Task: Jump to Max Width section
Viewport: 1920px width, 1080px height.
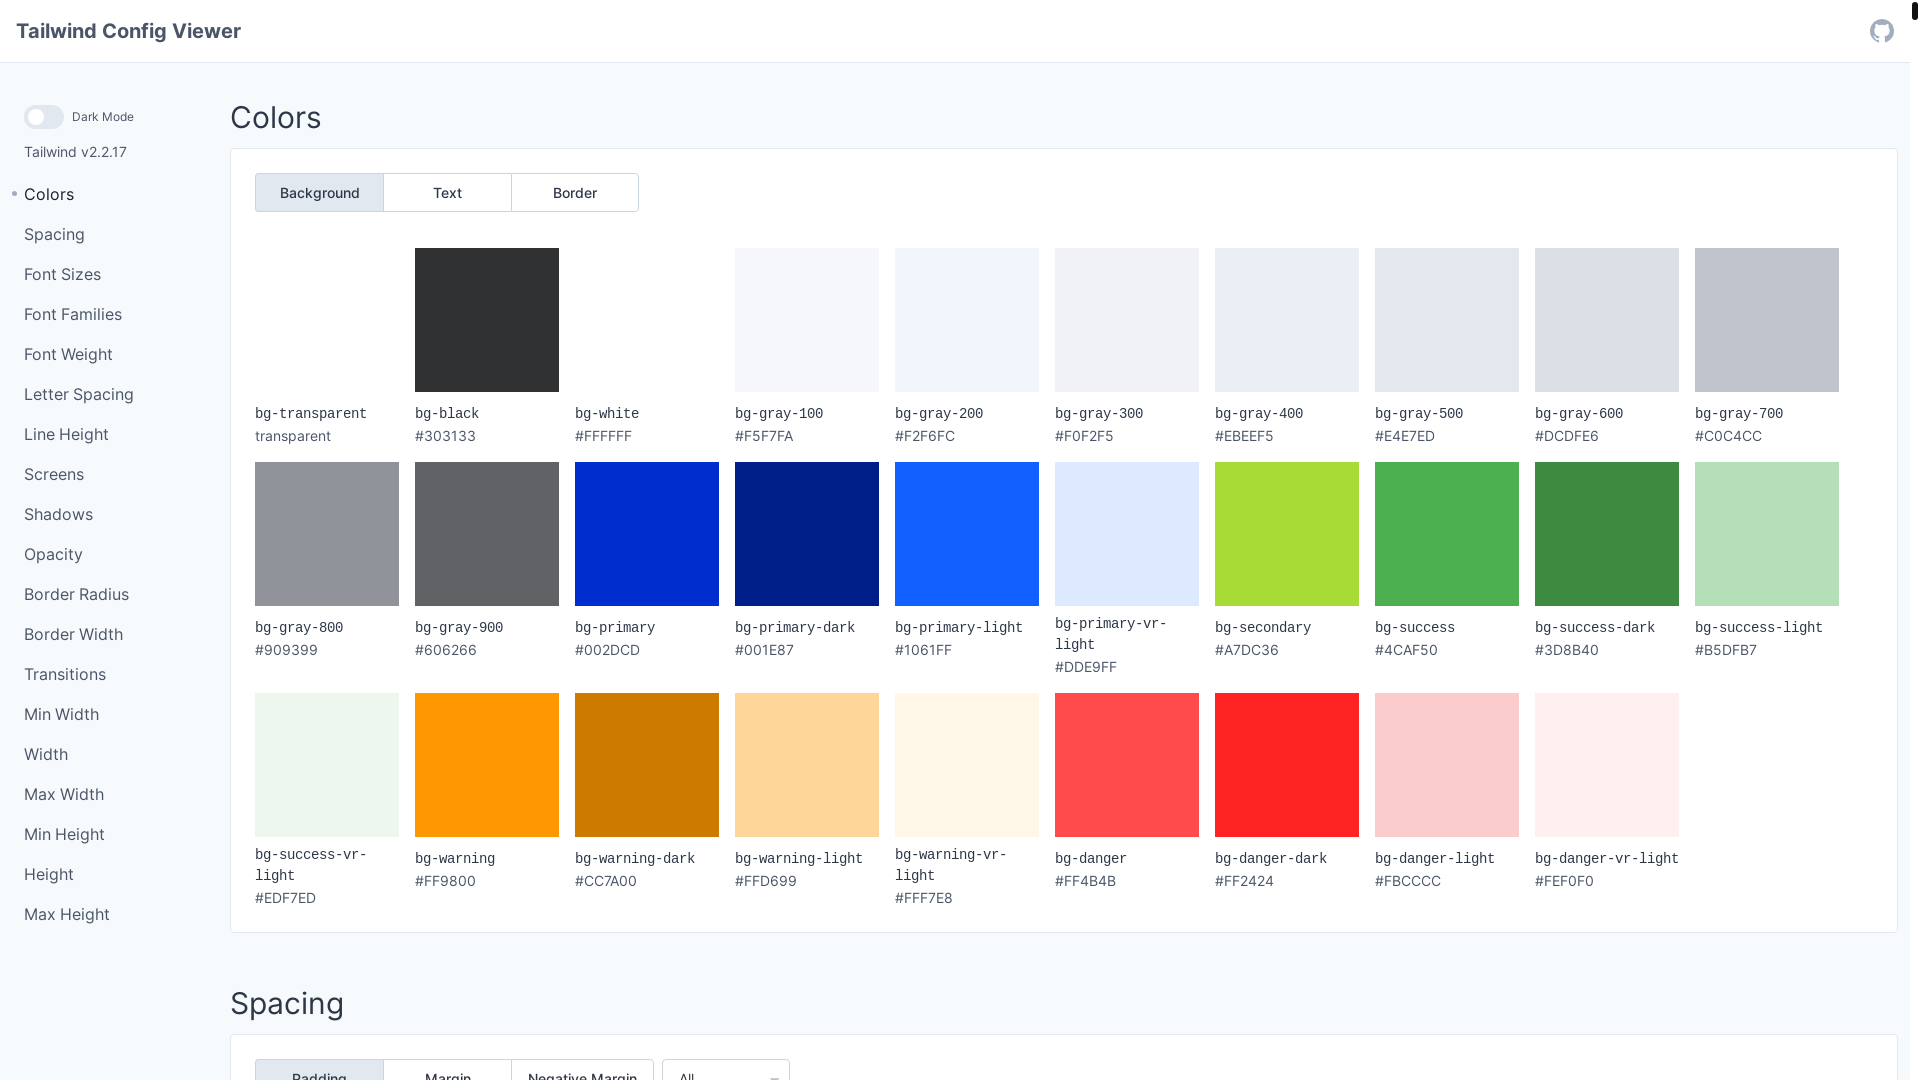Action: pos(64,794)
